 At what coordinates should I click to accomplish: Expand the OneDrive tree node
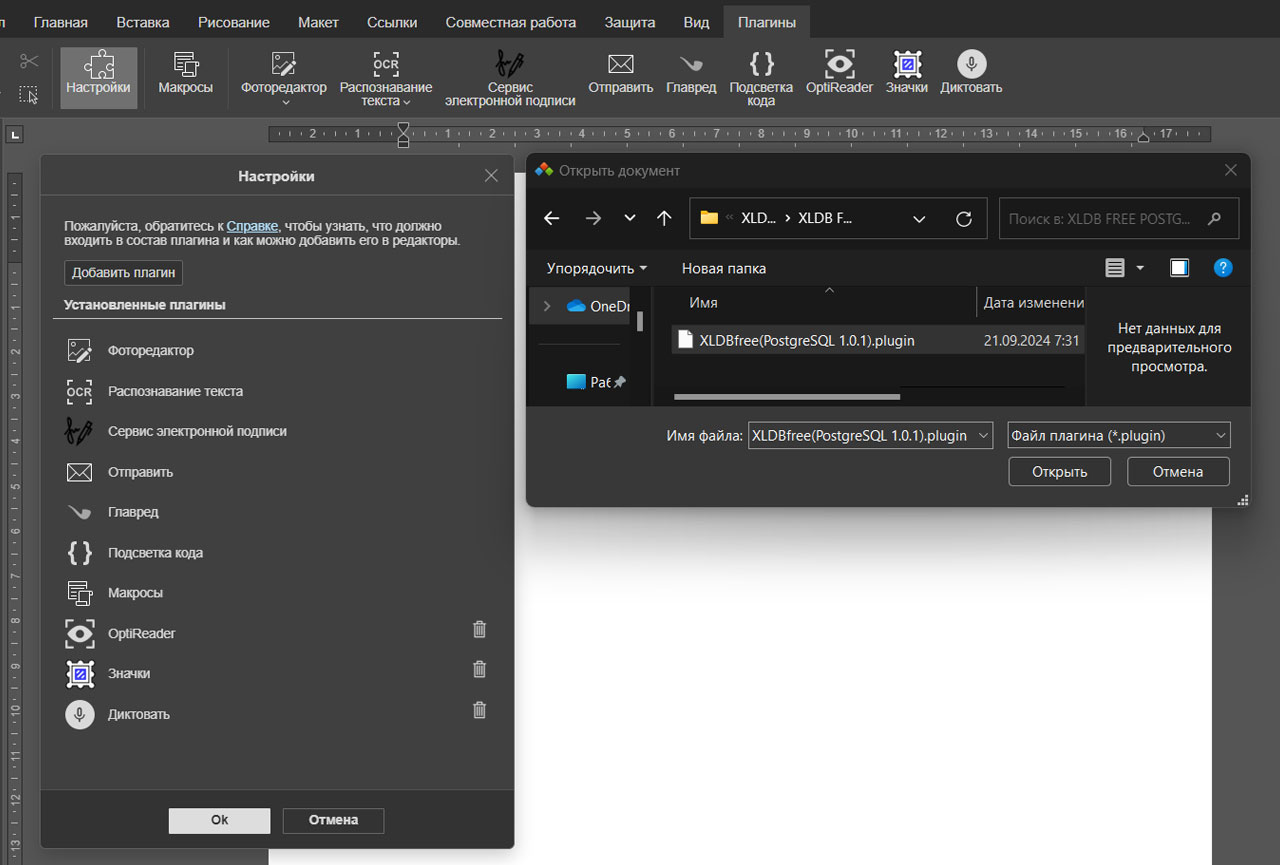pyautogui.click(x=547, y=306)
